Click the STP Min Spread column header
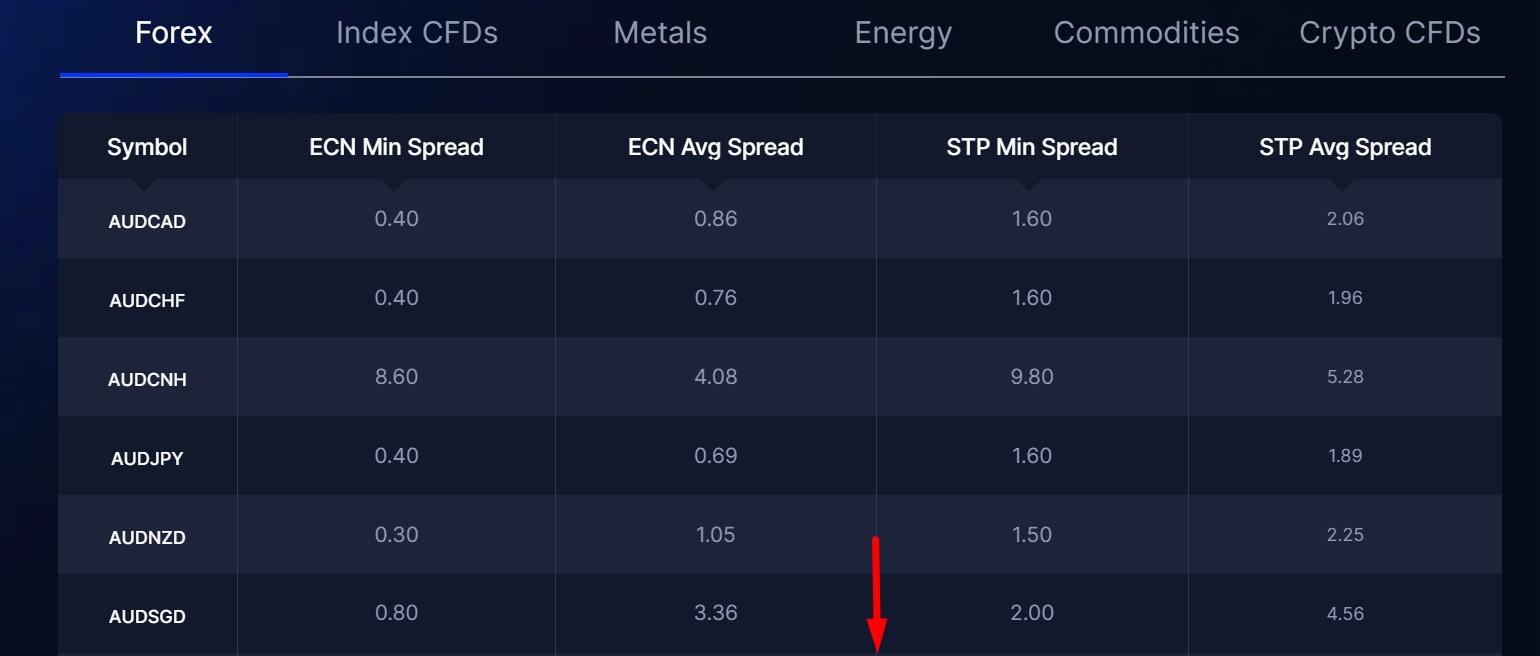1540x656 pixels. tap(1032, 147)
